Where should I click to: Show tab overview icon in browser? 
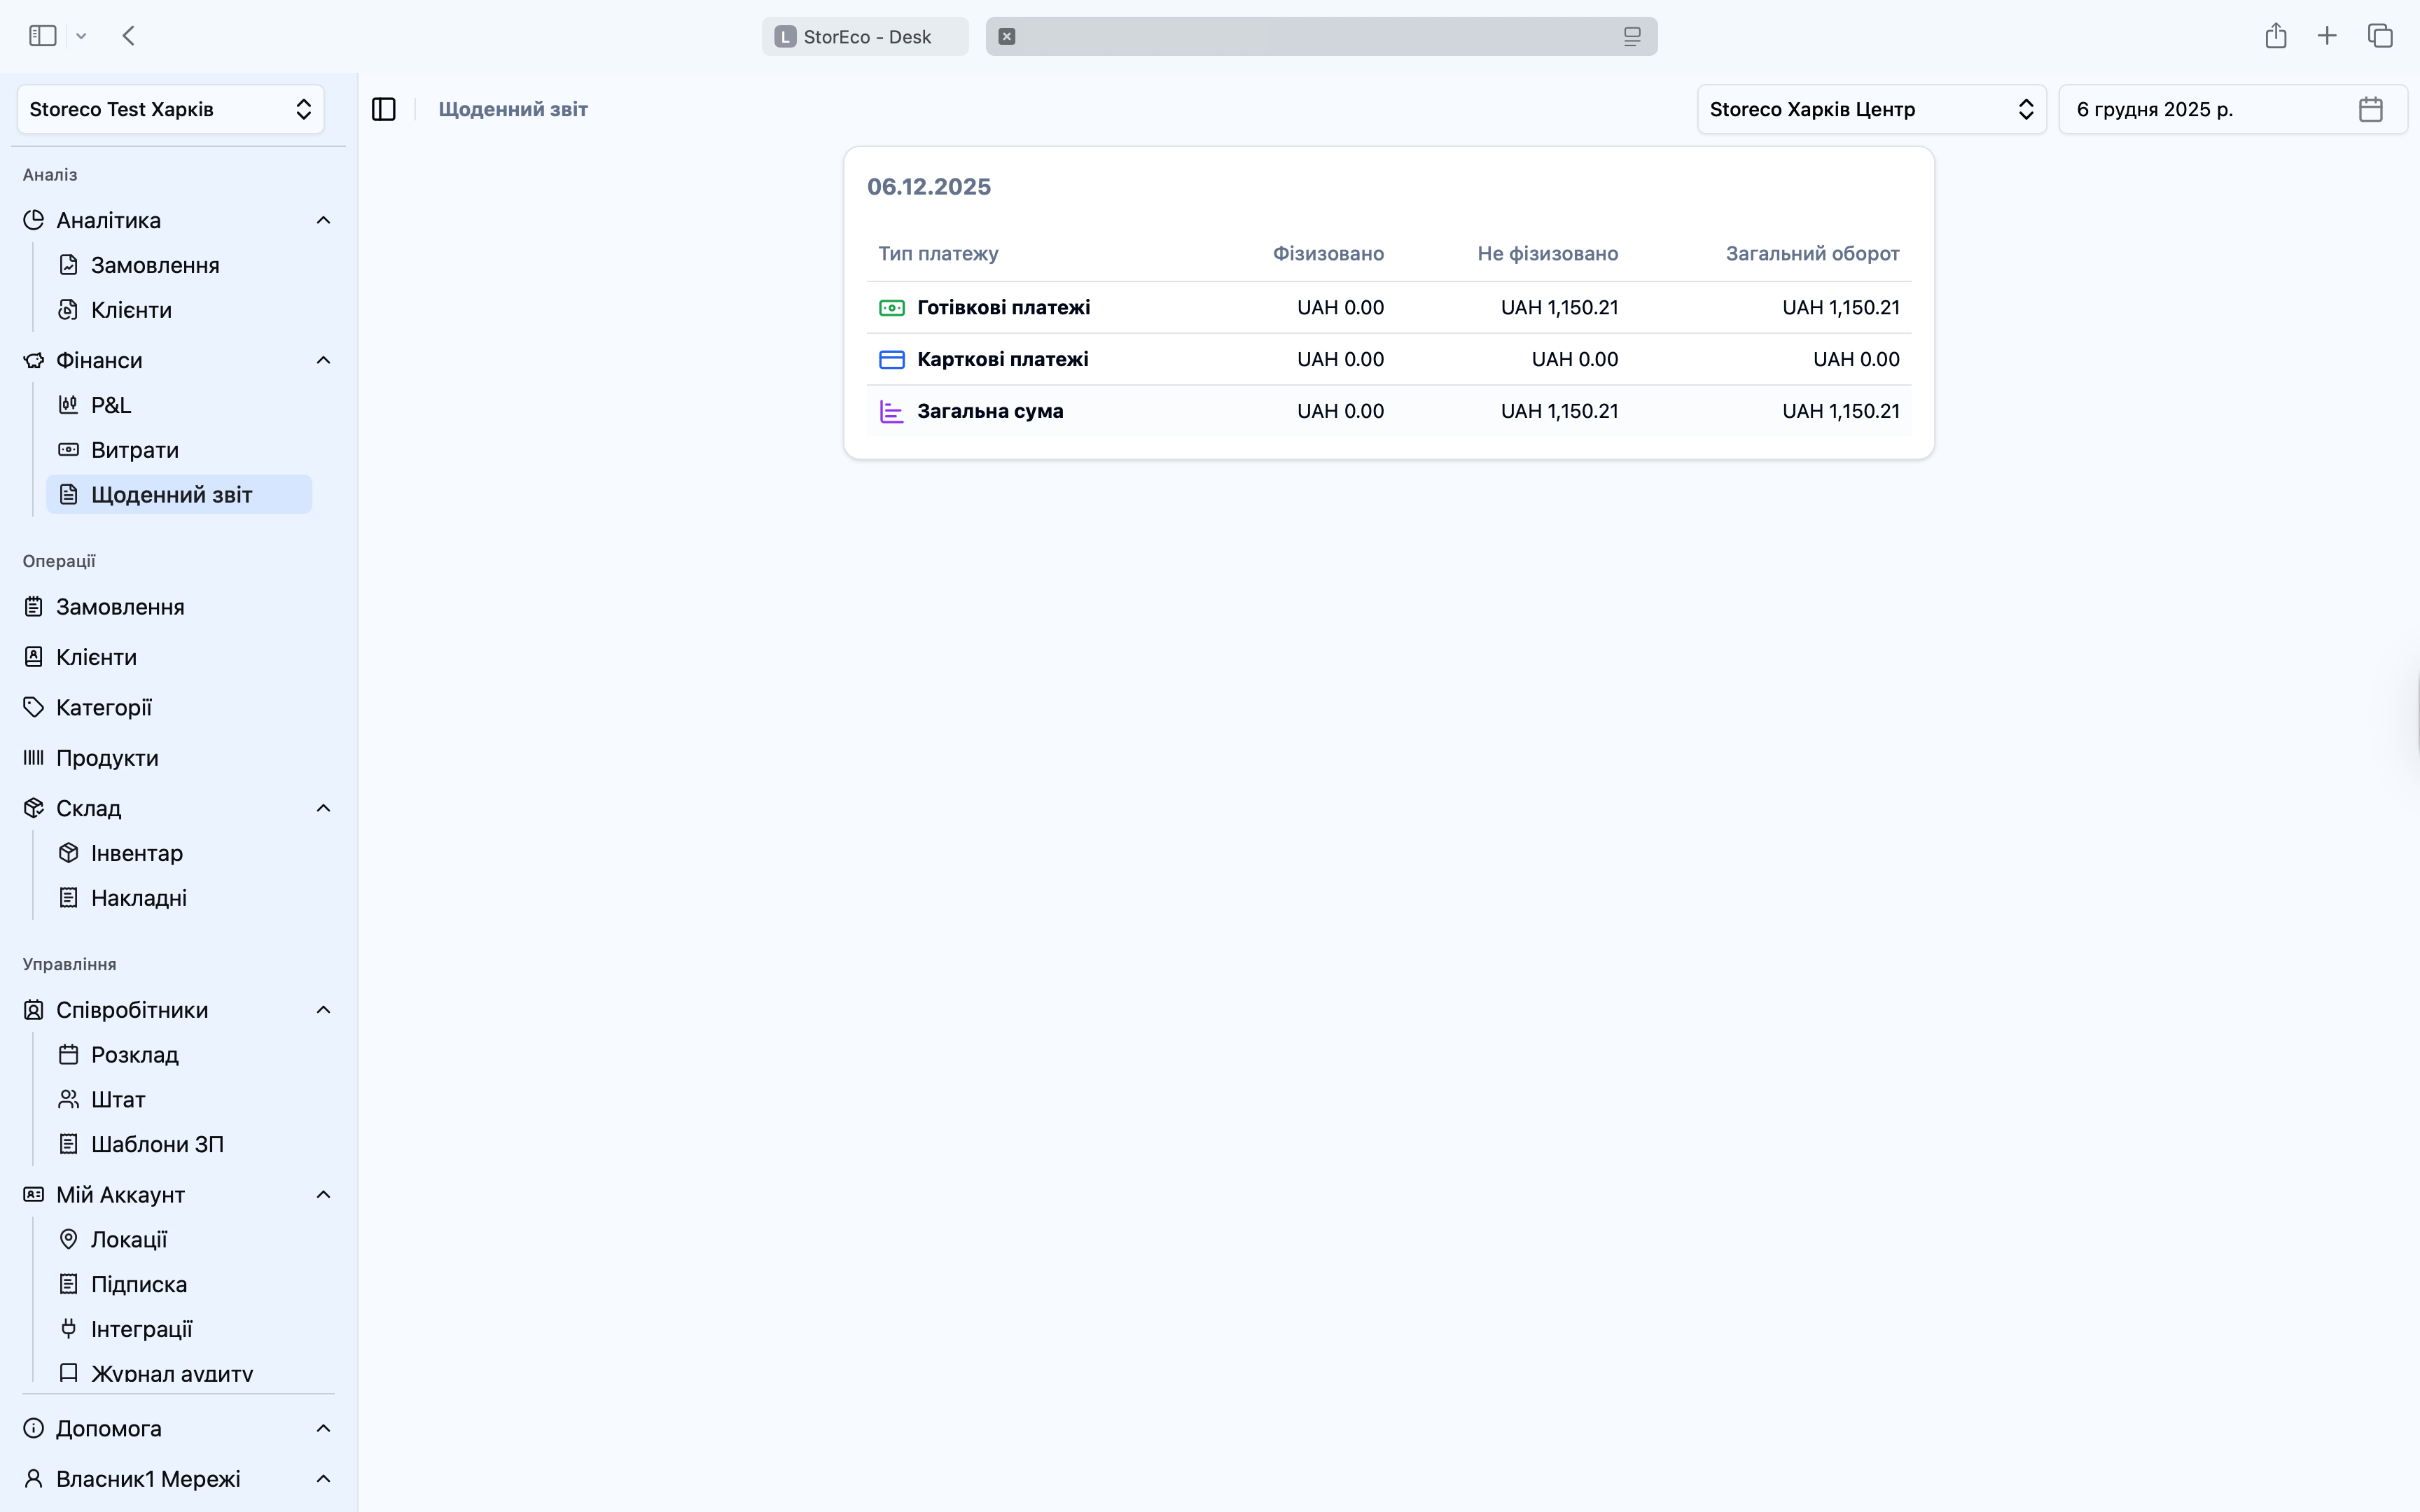point(2380,36)
